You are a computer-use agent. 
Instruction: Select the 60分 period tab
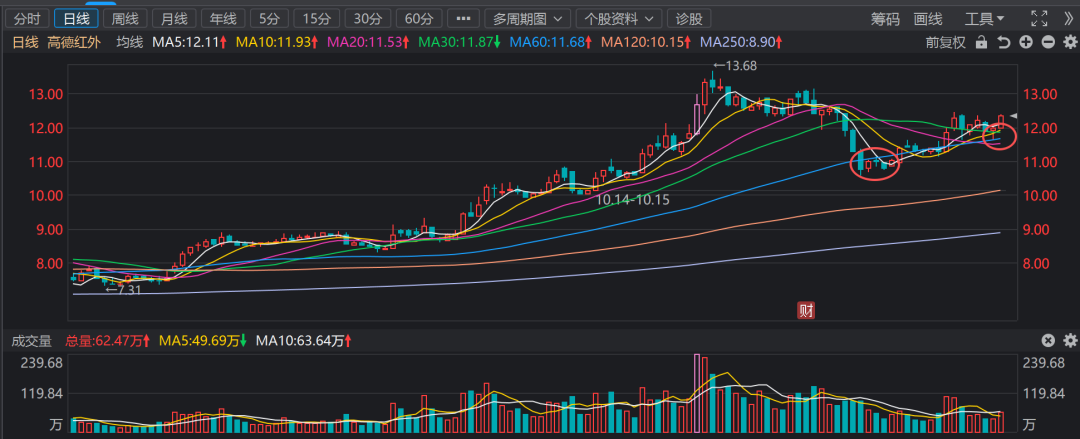point(415,19)
